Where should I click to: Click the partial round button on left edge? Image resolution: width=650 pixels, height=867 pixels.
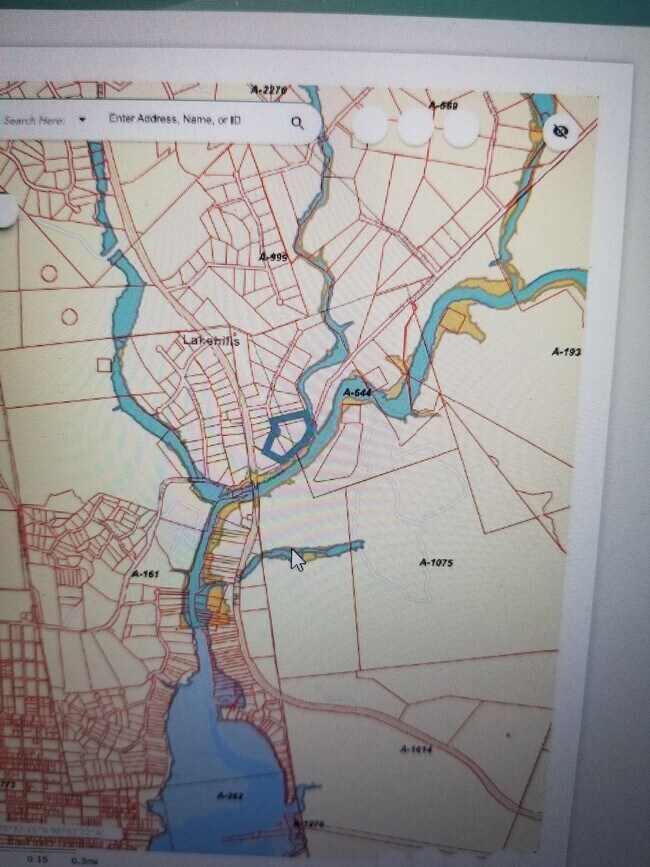pos(6,209)
